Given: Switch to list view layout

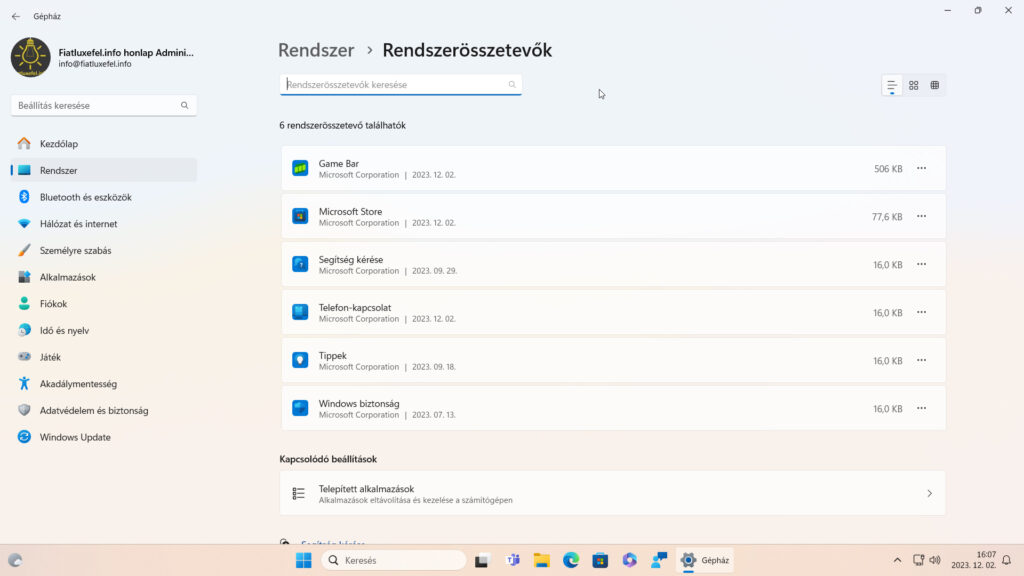Looking at the screenshot, I should click(891, 86).
